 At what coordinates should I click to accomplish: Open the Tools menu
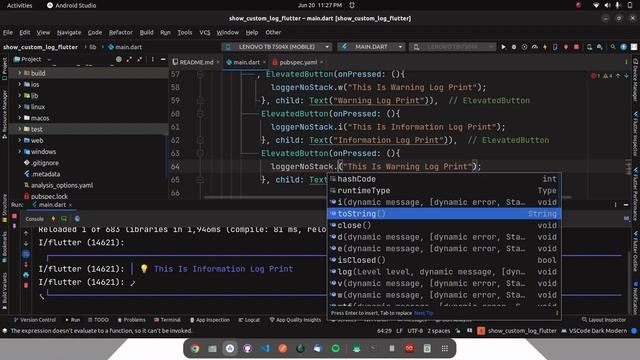pyautogui.click(x=185, y=32)
